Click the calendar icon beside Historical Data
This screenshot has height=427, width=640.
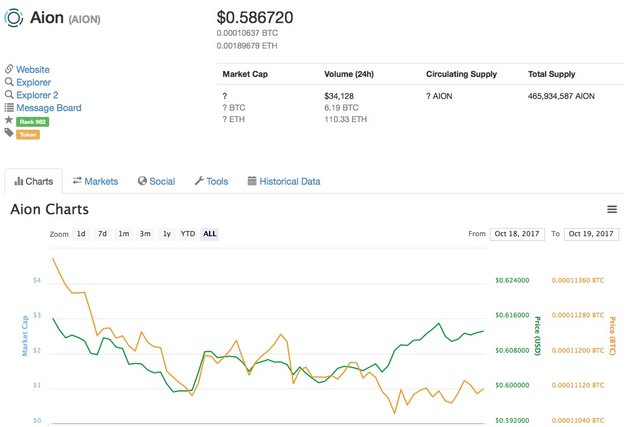[x=252, y=181]
